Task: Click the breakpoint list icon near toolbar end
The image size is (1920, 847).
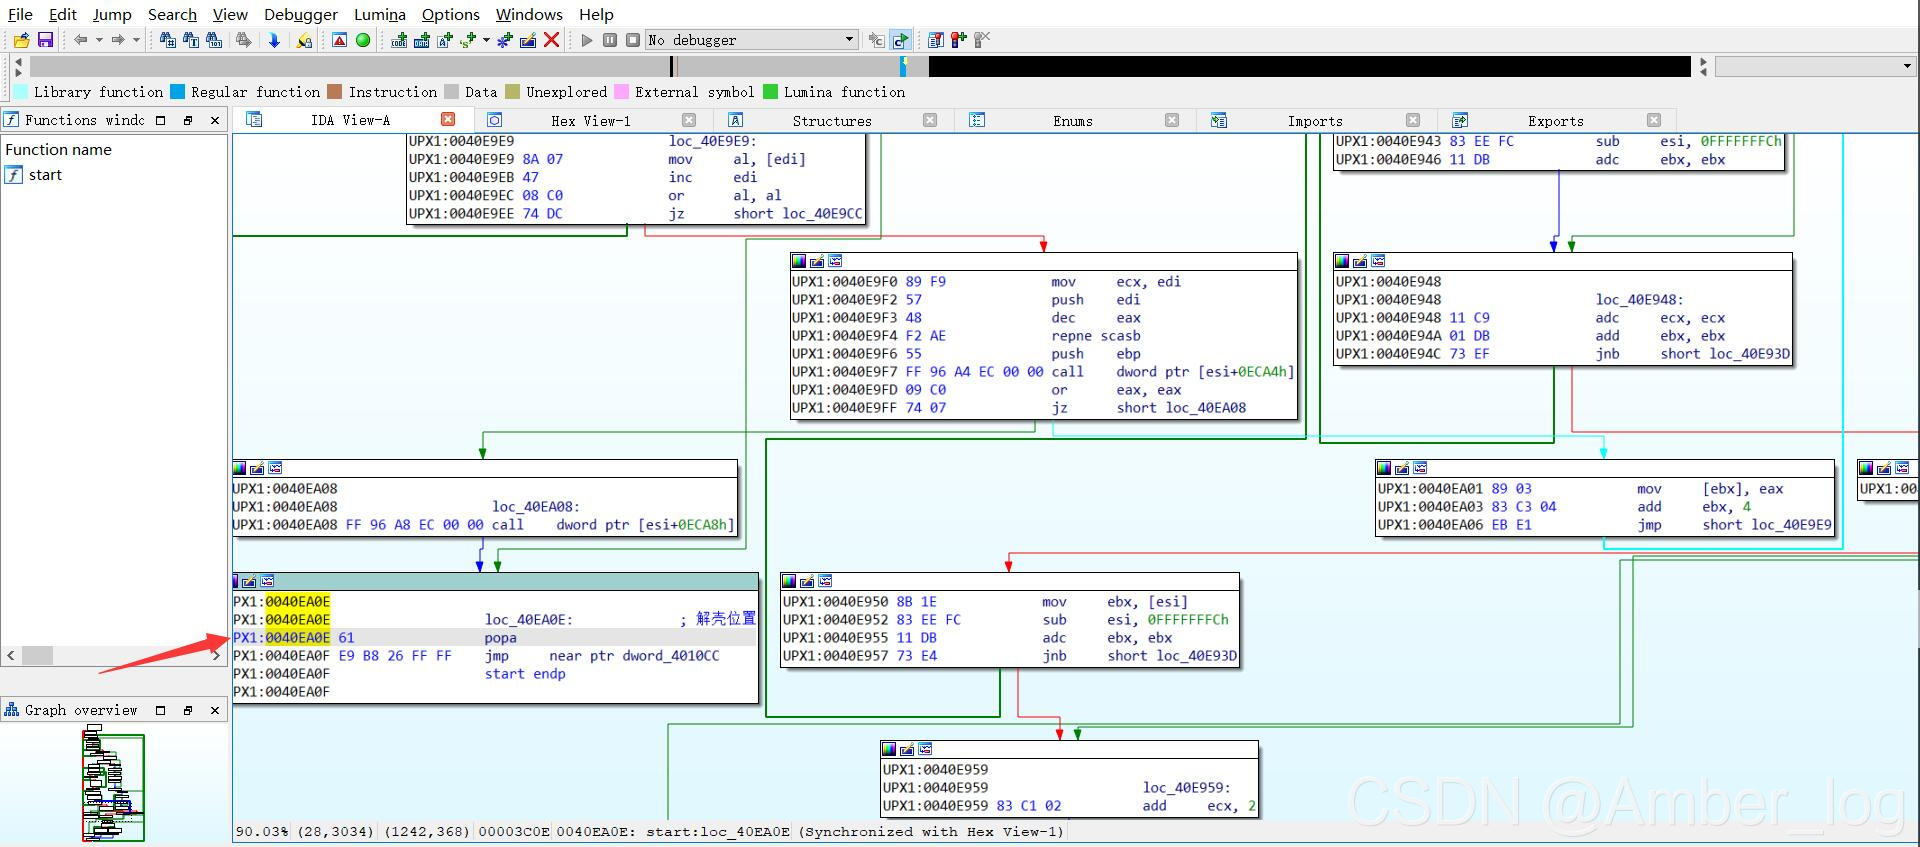Action: (x=935, y=40)
